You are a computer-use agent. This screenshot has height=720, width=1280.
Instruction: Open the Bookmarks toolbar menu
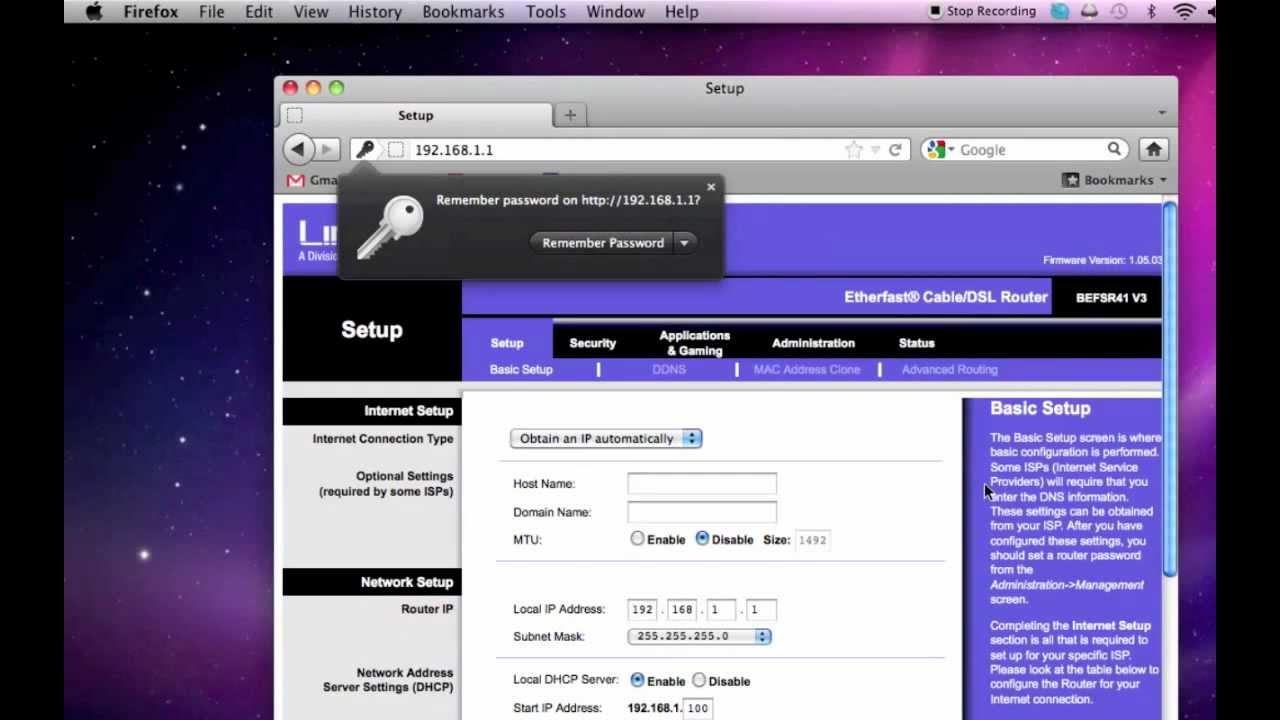(x=1114, y=180)
